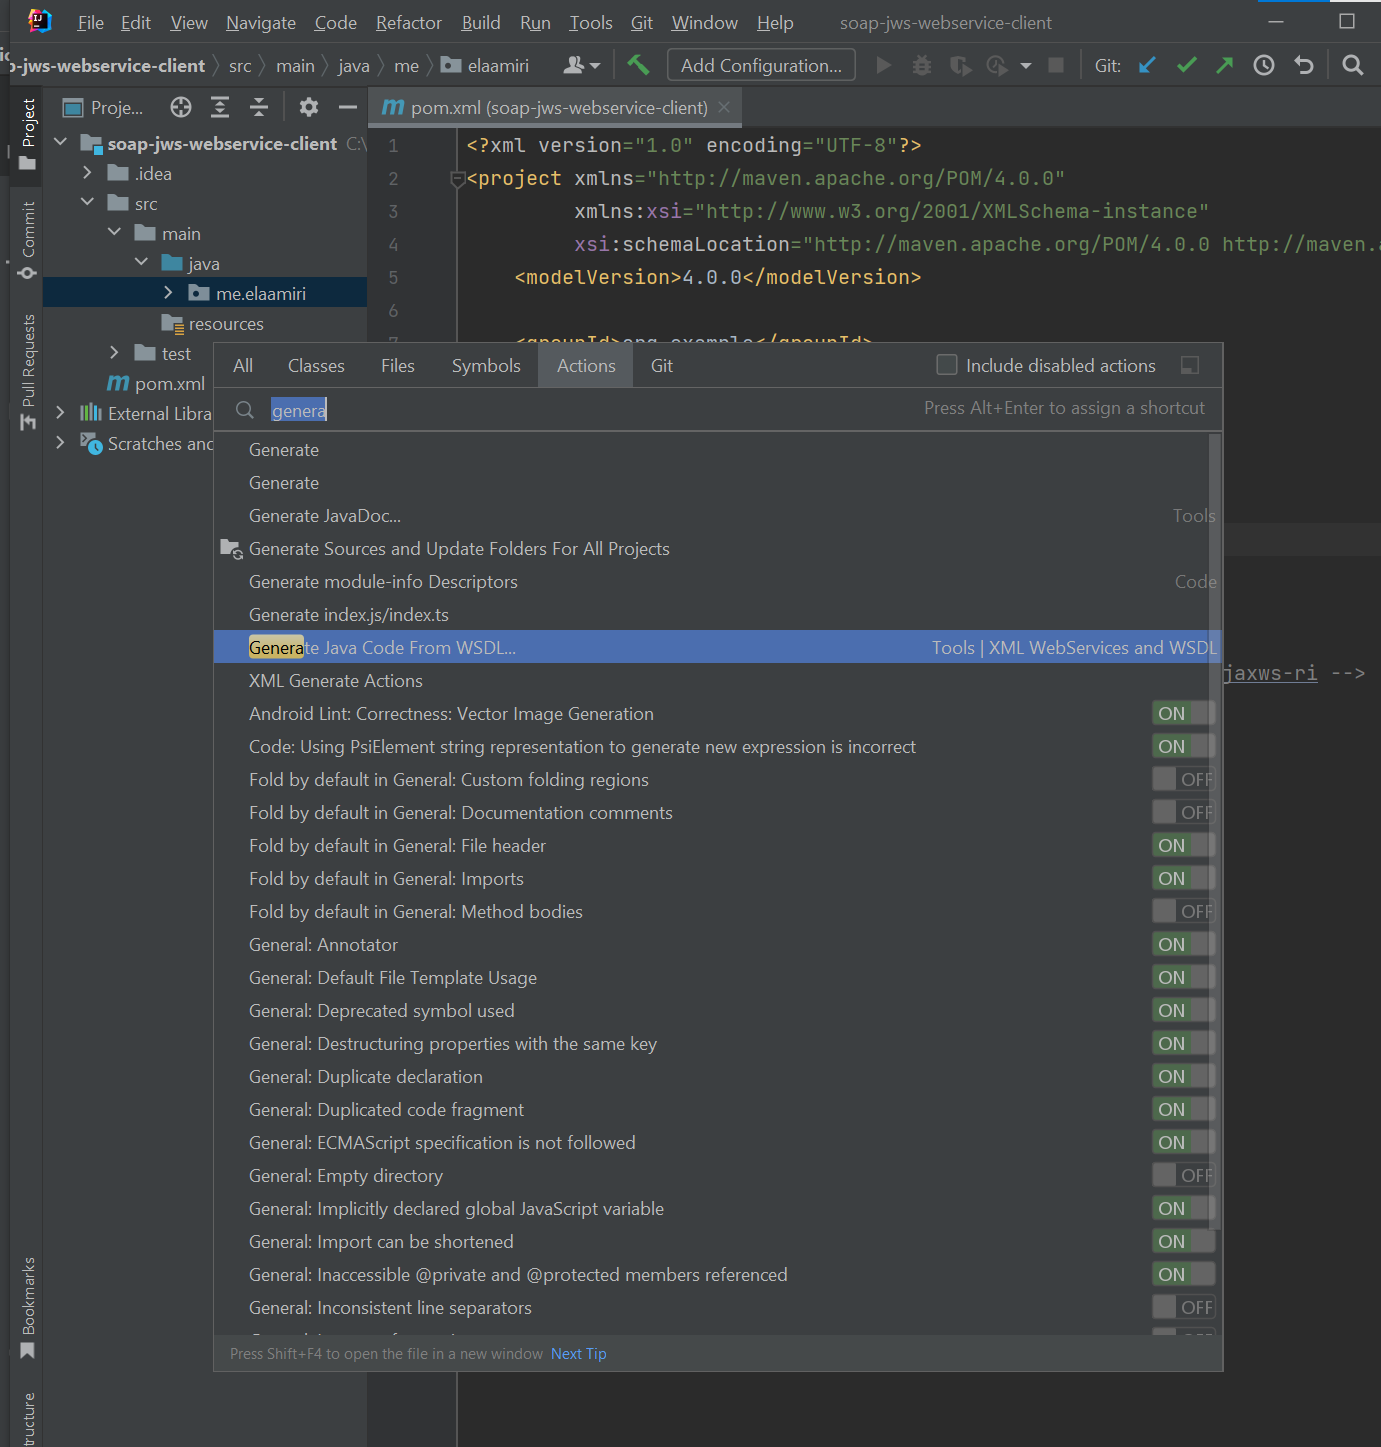Image resolution: width=1381 pixels, height=1447 pixels.
Task: Open the Navigate menu
Action: (x=260, y=22)
